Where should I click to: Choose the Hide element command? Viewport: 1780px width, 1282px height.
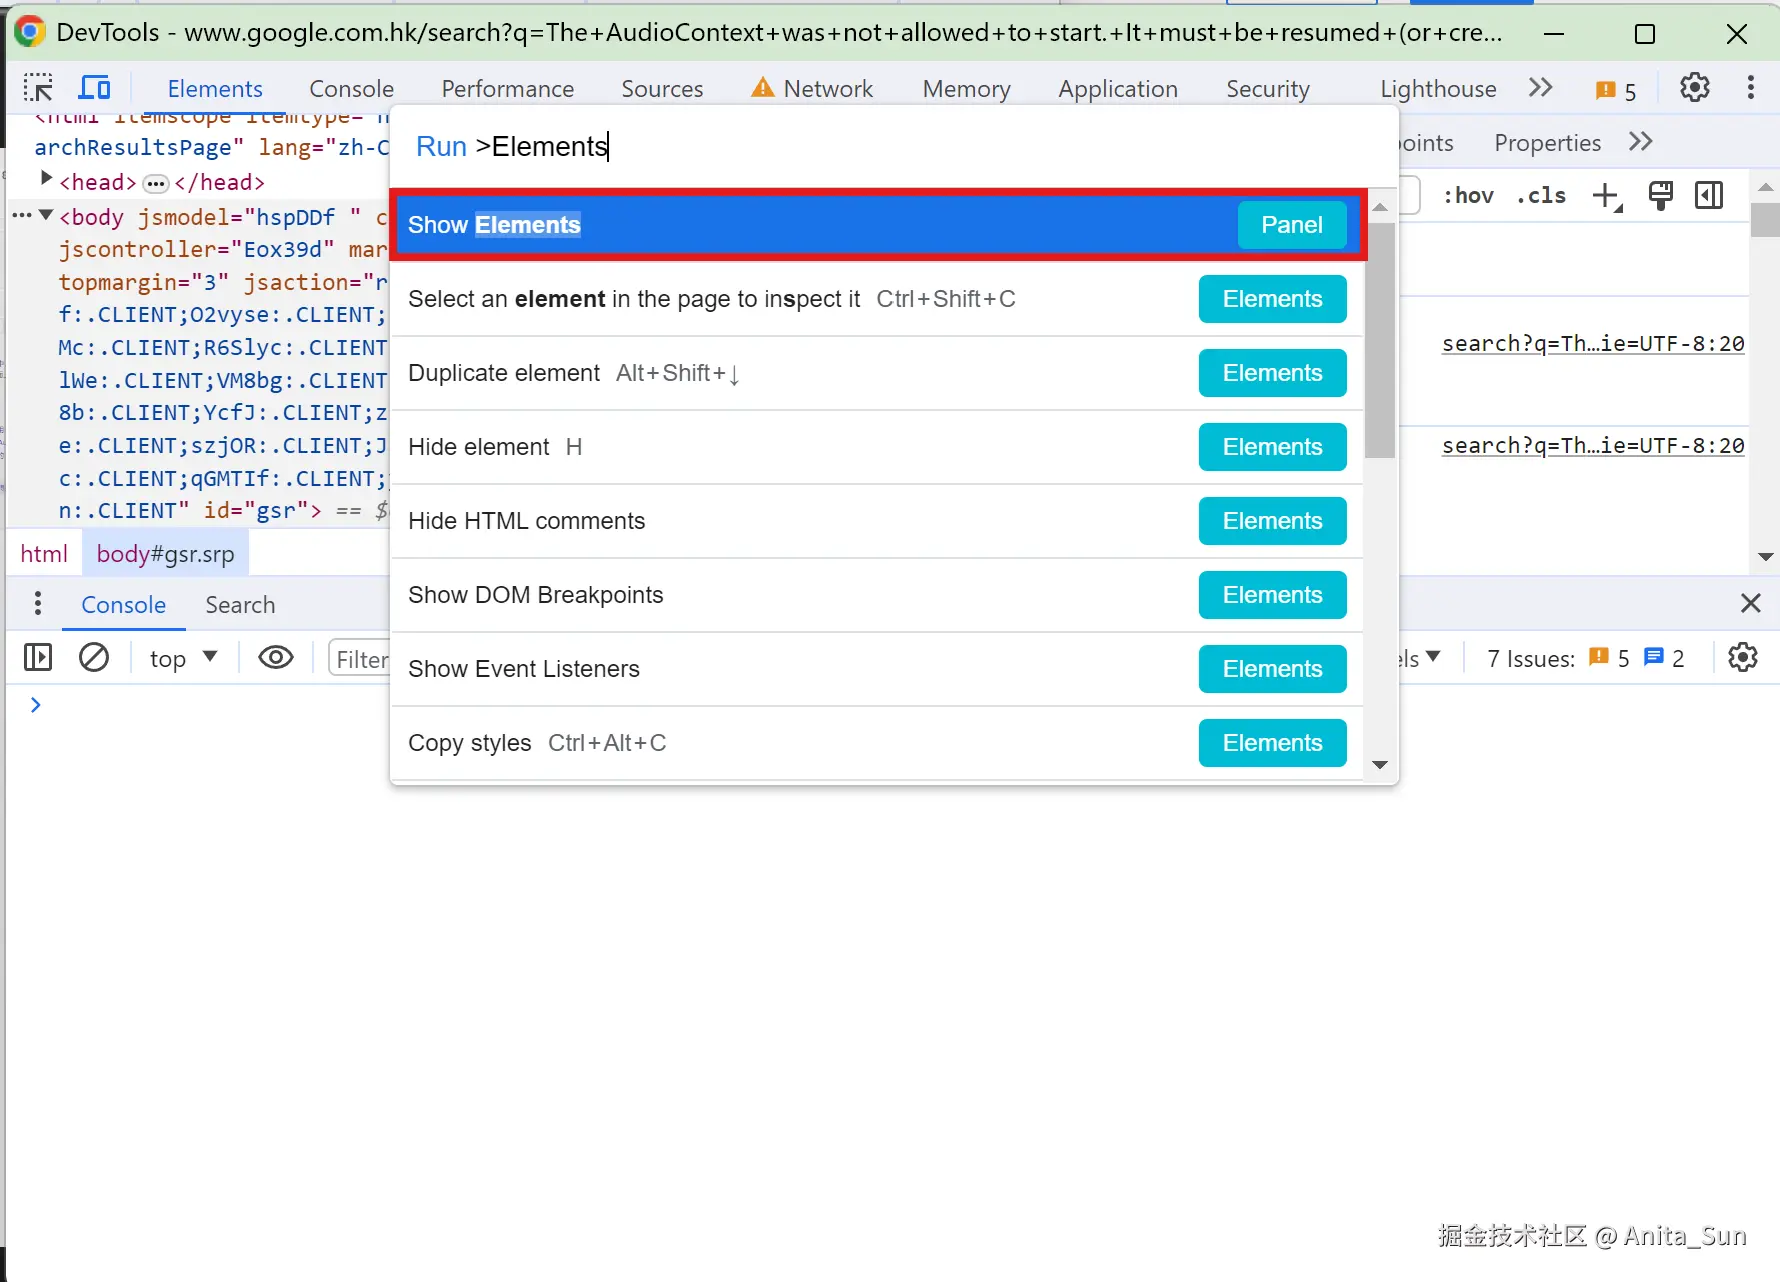(x=877, y=447)
